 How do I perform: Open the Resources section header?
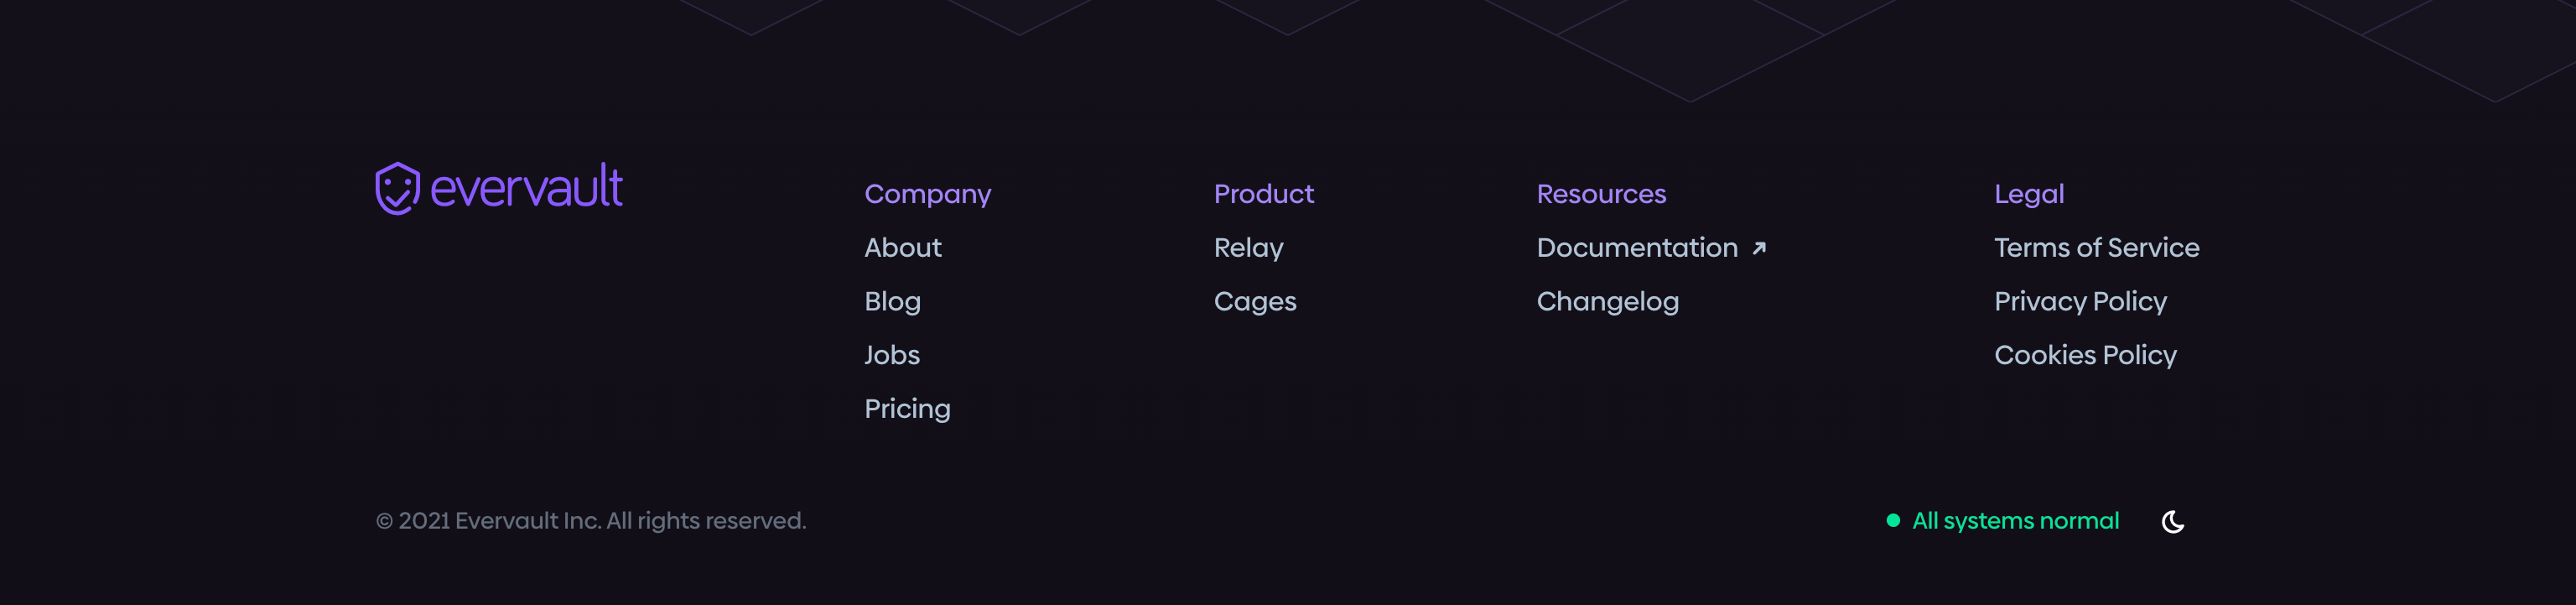(1601, 194)
